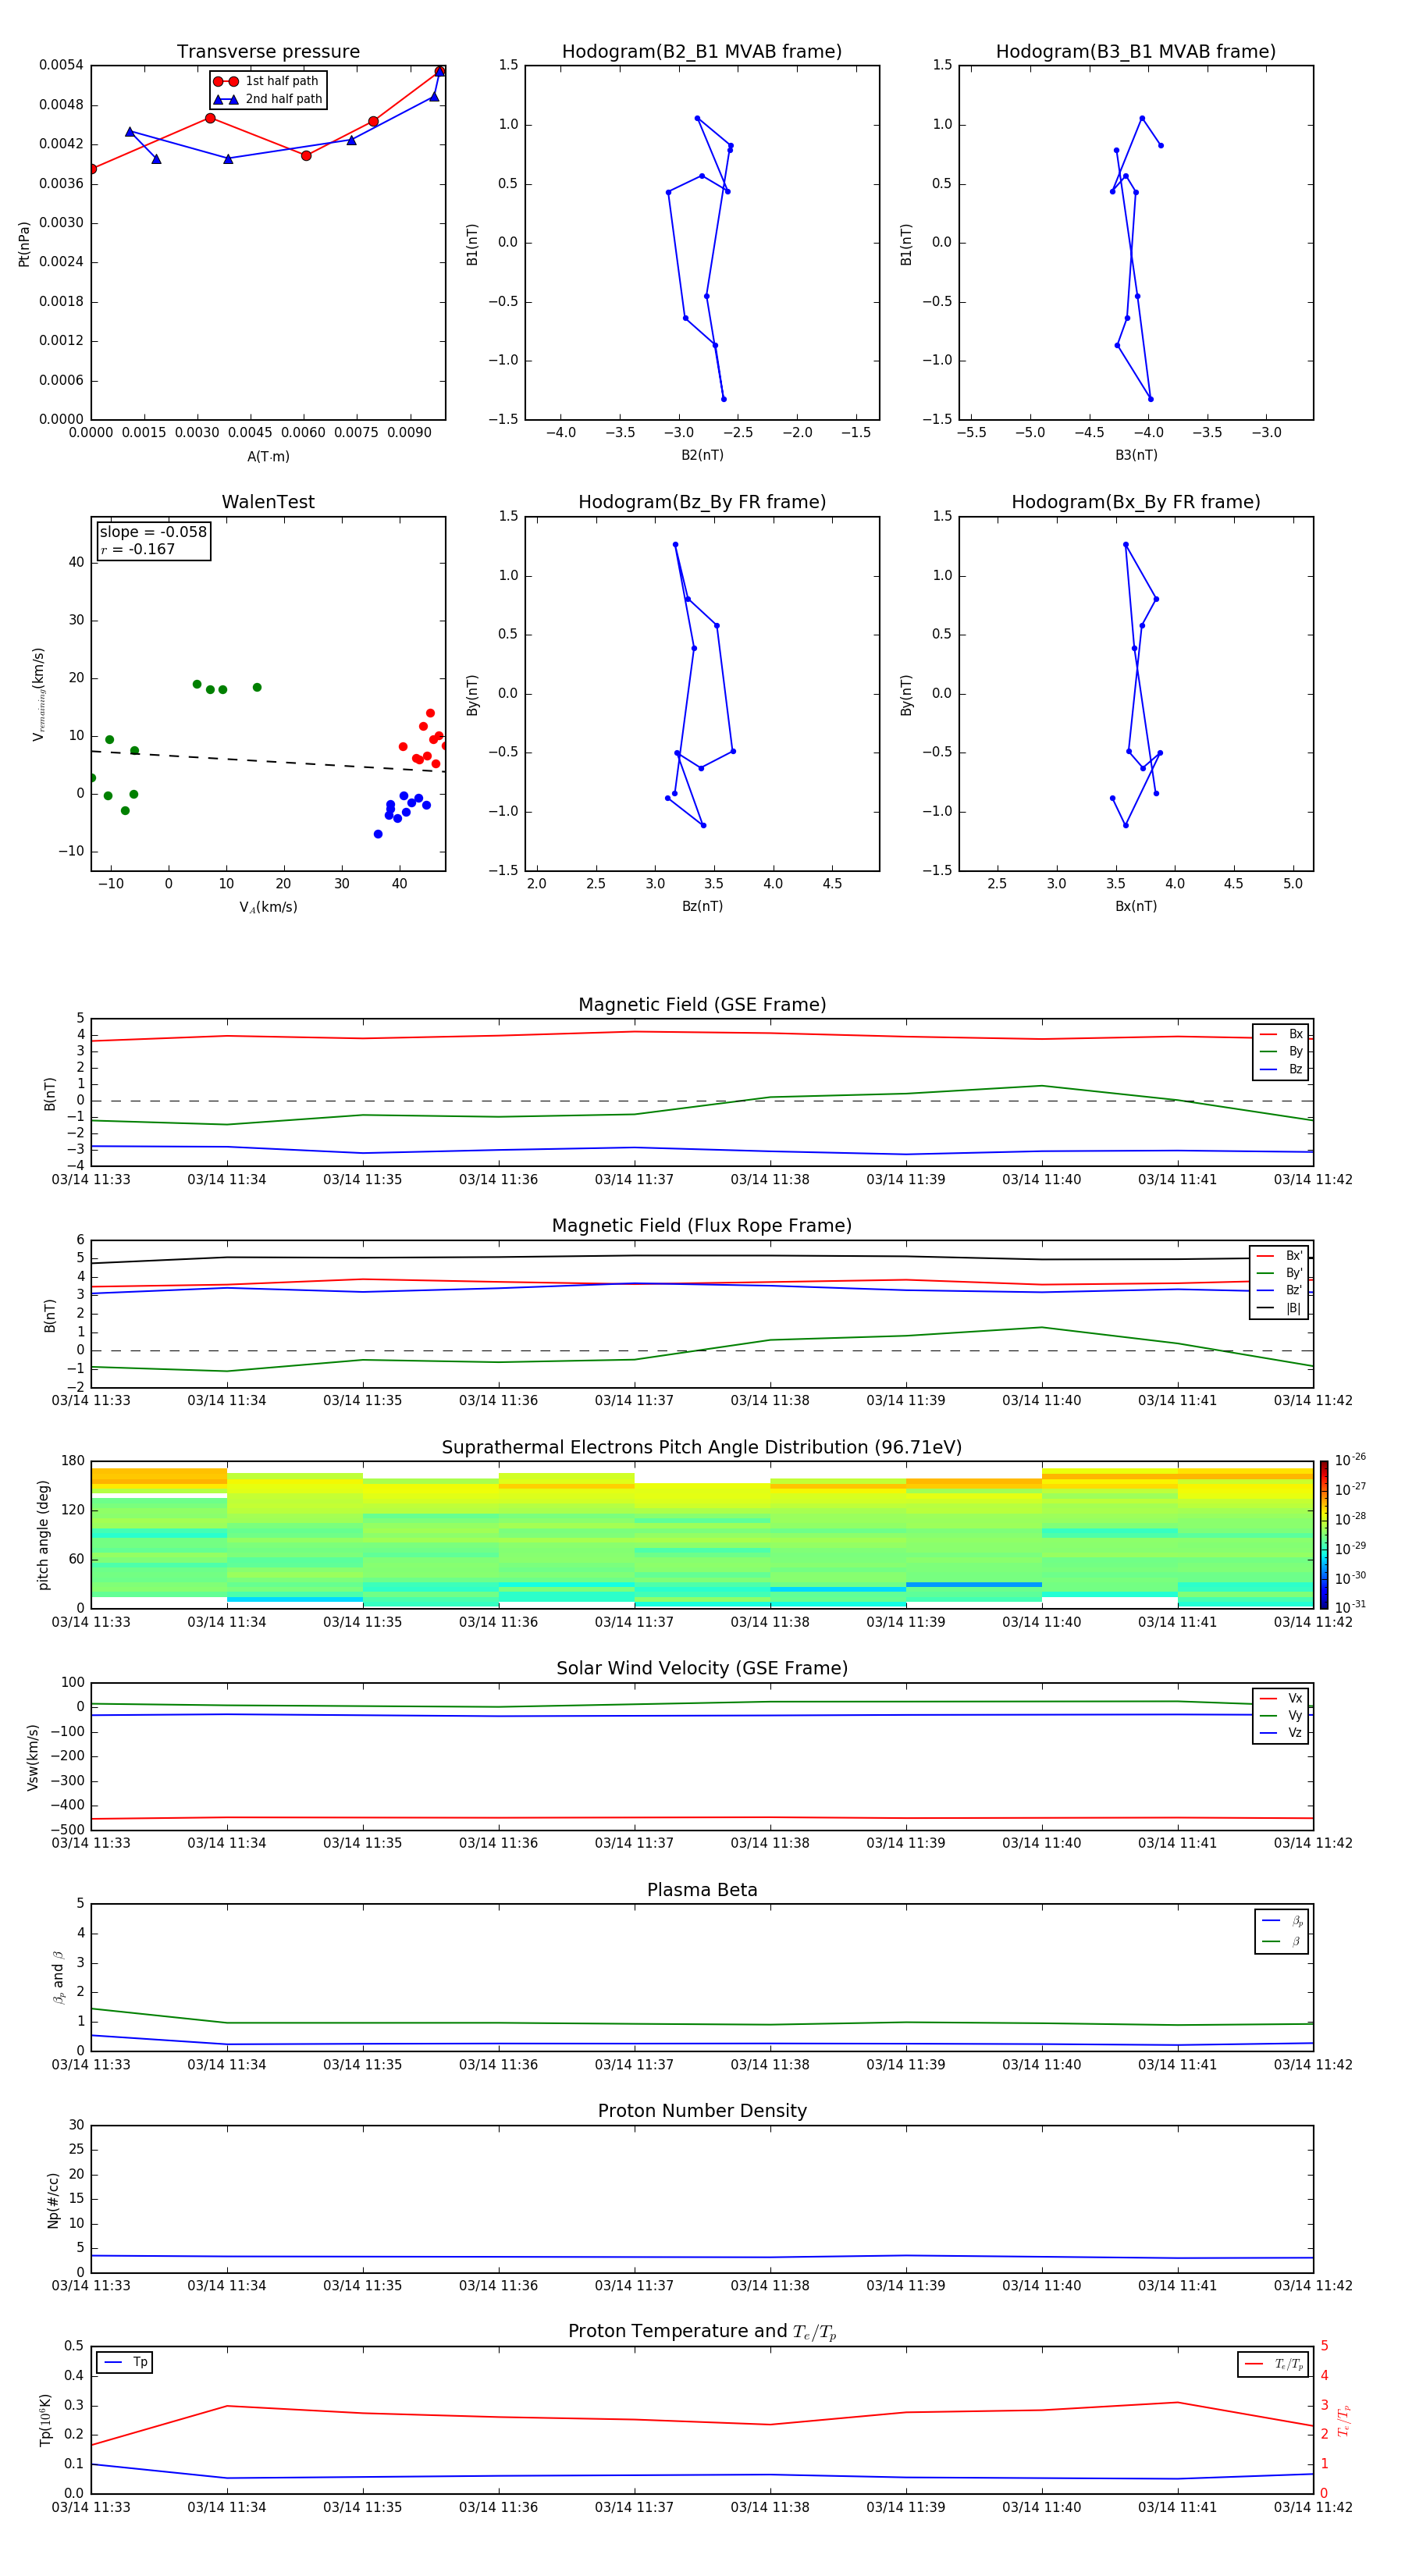This screenshot has width=1405, height=2576.
Task: Click the "Transverse pressure" plot title
Action: pyautogui.click(x=268, y=52)
